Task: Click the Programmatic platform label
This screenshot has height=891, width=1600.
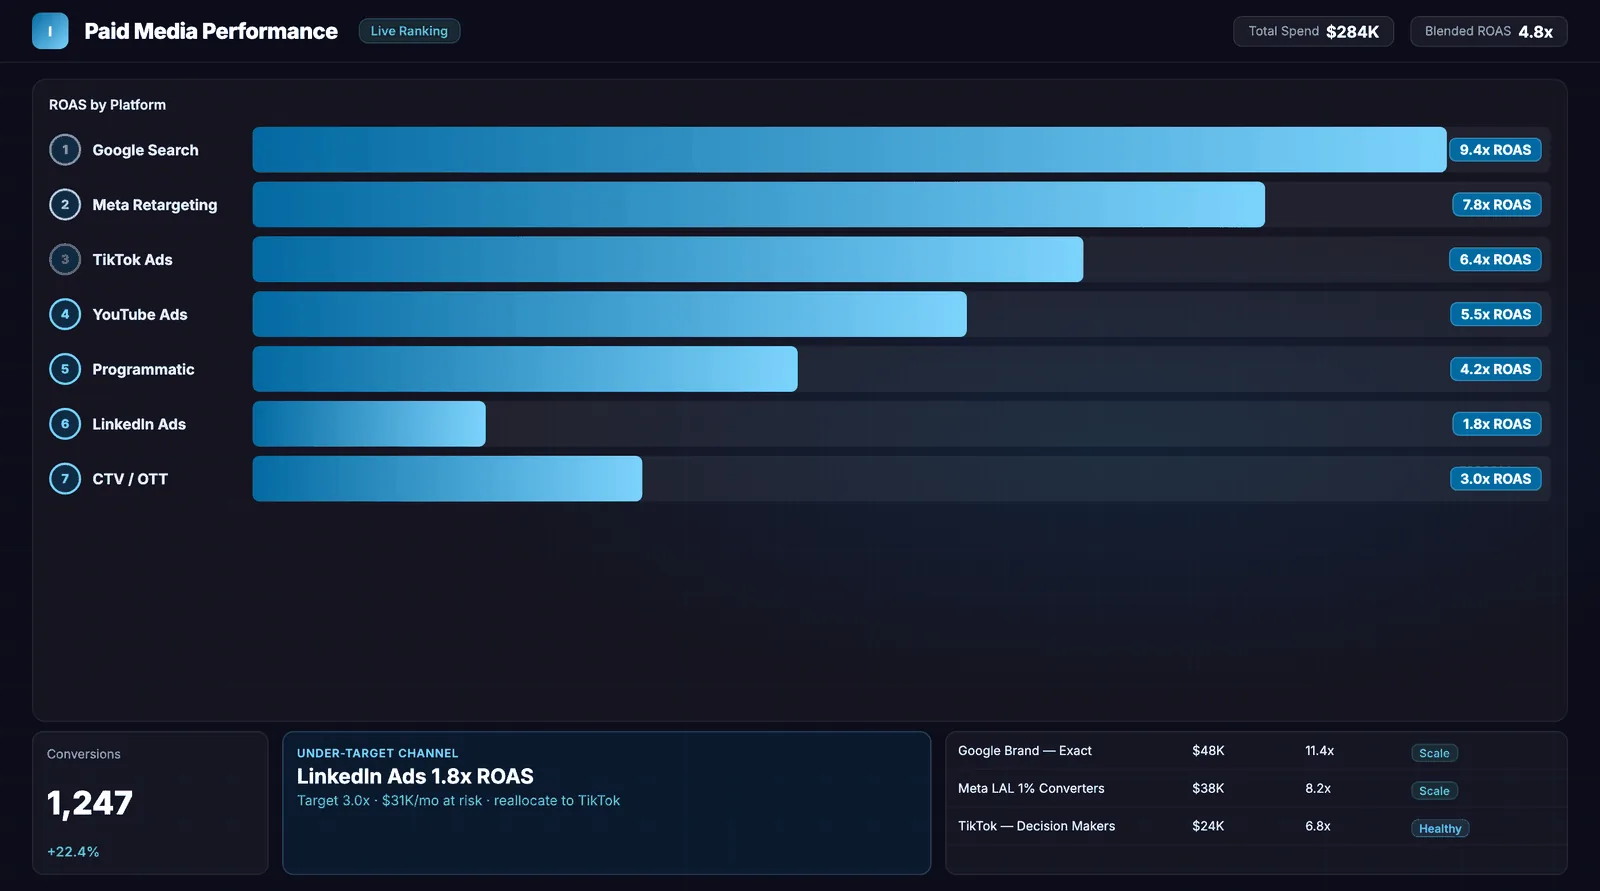Action: pos(143,369)
